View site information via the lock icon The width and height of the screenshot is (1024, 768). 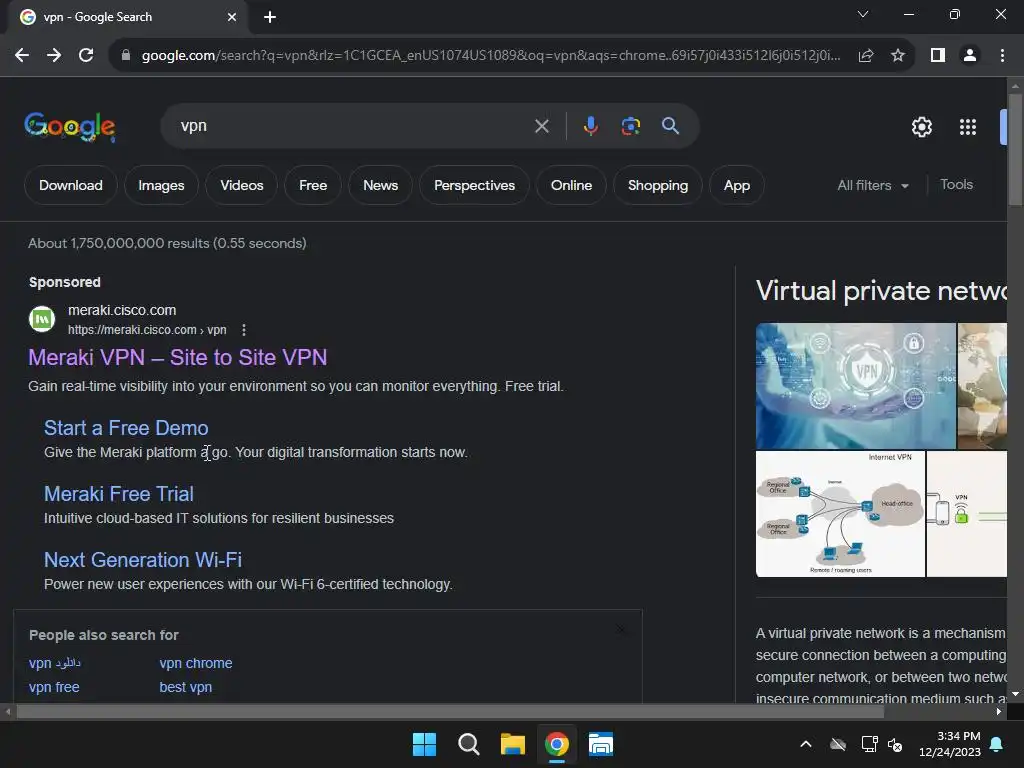point(126,56)
